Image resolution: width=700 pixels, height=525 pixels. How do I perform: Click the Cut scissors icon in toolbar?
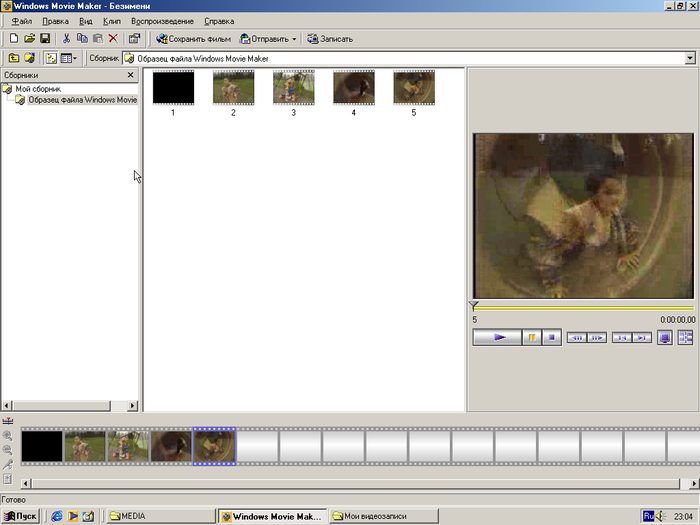pos(67,39)
